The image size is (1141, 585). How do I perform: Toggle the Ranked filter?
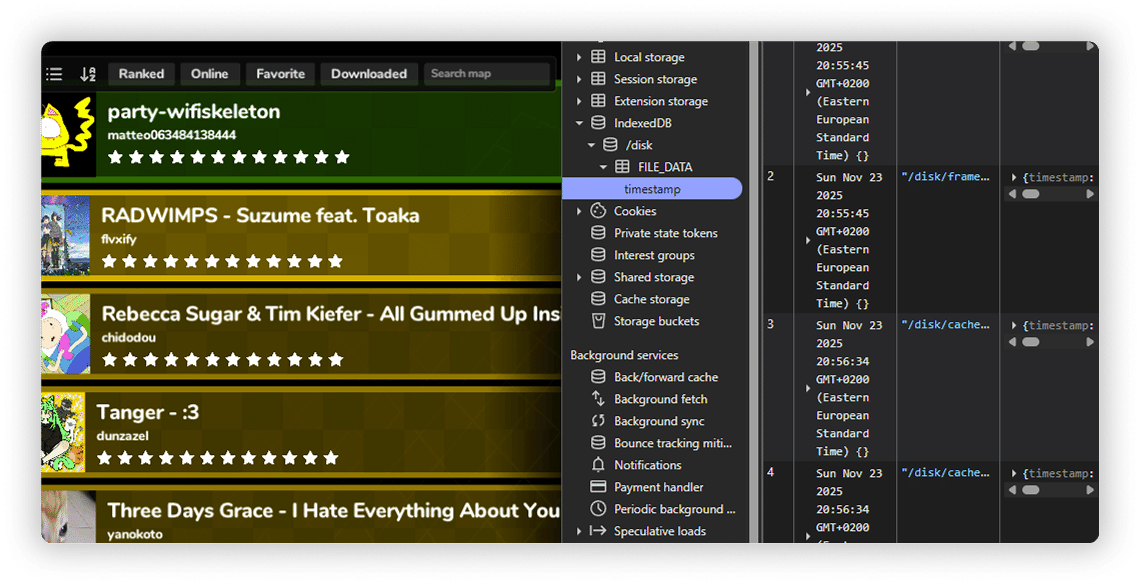coord(141,73)
